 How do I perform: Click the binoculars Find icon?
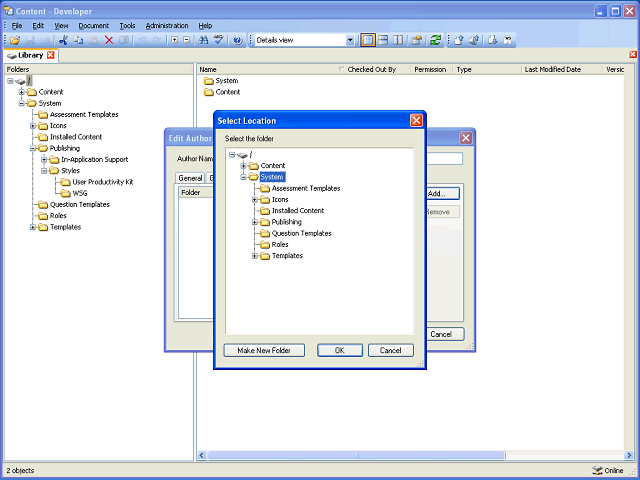click(203, 40)
